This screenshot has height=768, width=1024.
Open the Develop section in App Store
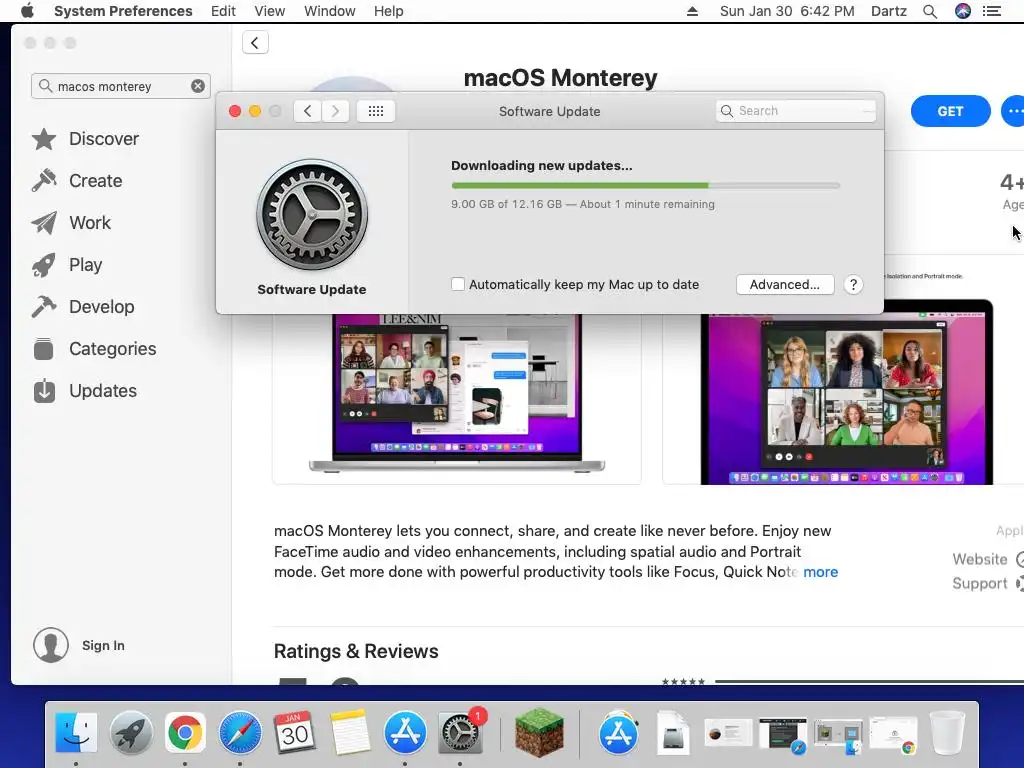point(83,306)
